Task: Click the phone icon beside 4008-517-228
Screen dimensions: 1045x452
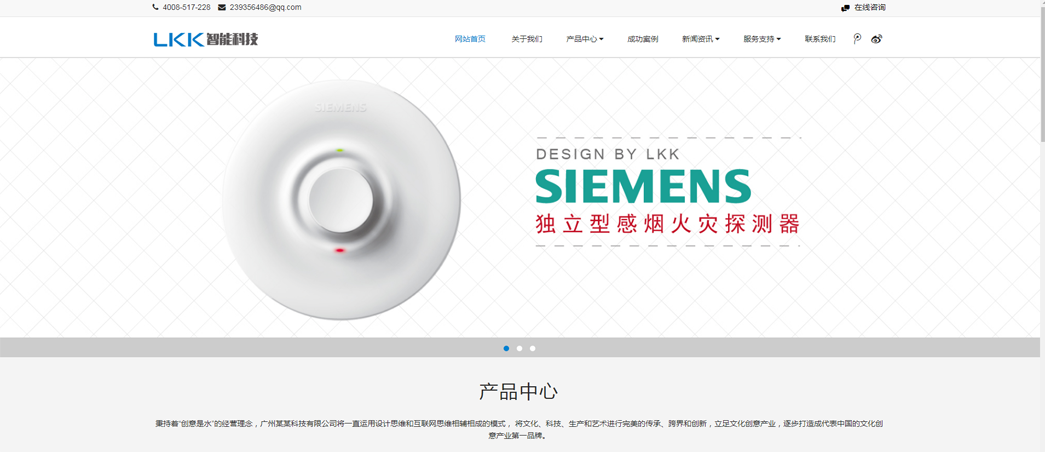Action: pos(155,7)
